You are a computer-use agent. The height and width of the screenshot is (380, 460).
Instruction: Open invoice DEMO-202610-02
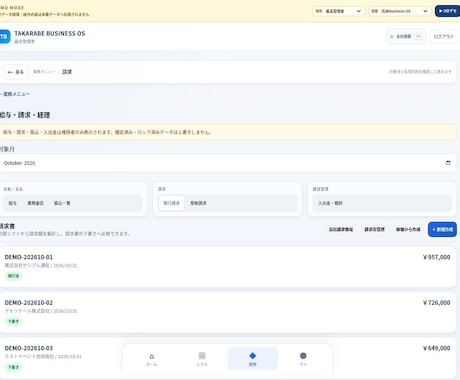[228, 313]
